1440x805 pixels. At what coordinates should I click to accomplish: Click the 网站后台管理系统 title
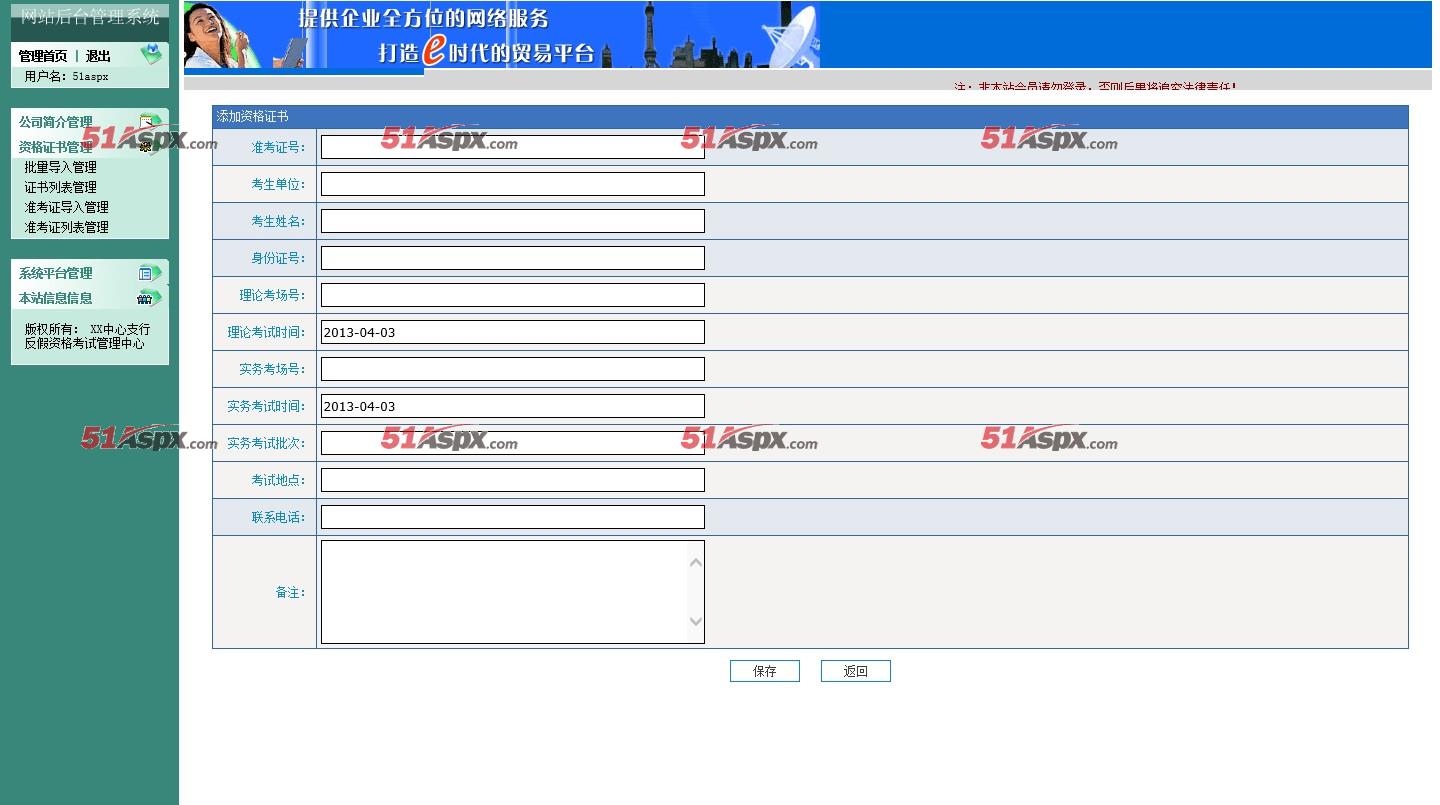tap(90, 17)
